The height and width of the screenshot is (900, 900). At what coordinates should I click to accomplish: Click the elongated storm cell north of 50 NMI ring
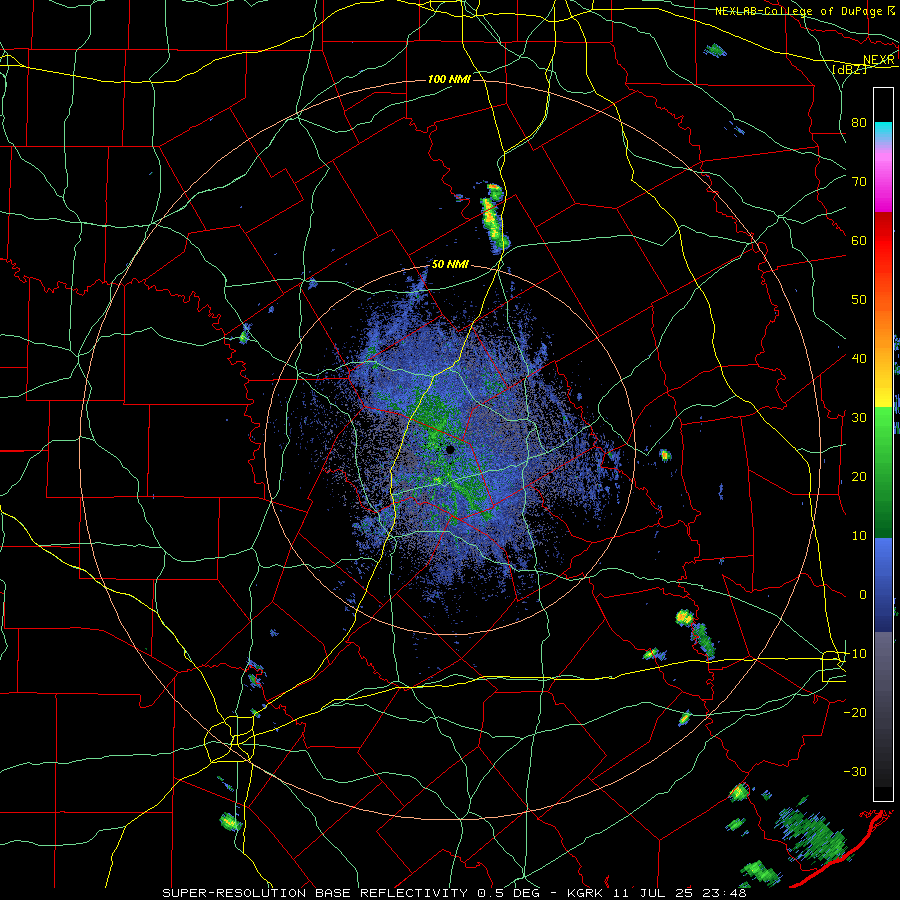point(494,219)
